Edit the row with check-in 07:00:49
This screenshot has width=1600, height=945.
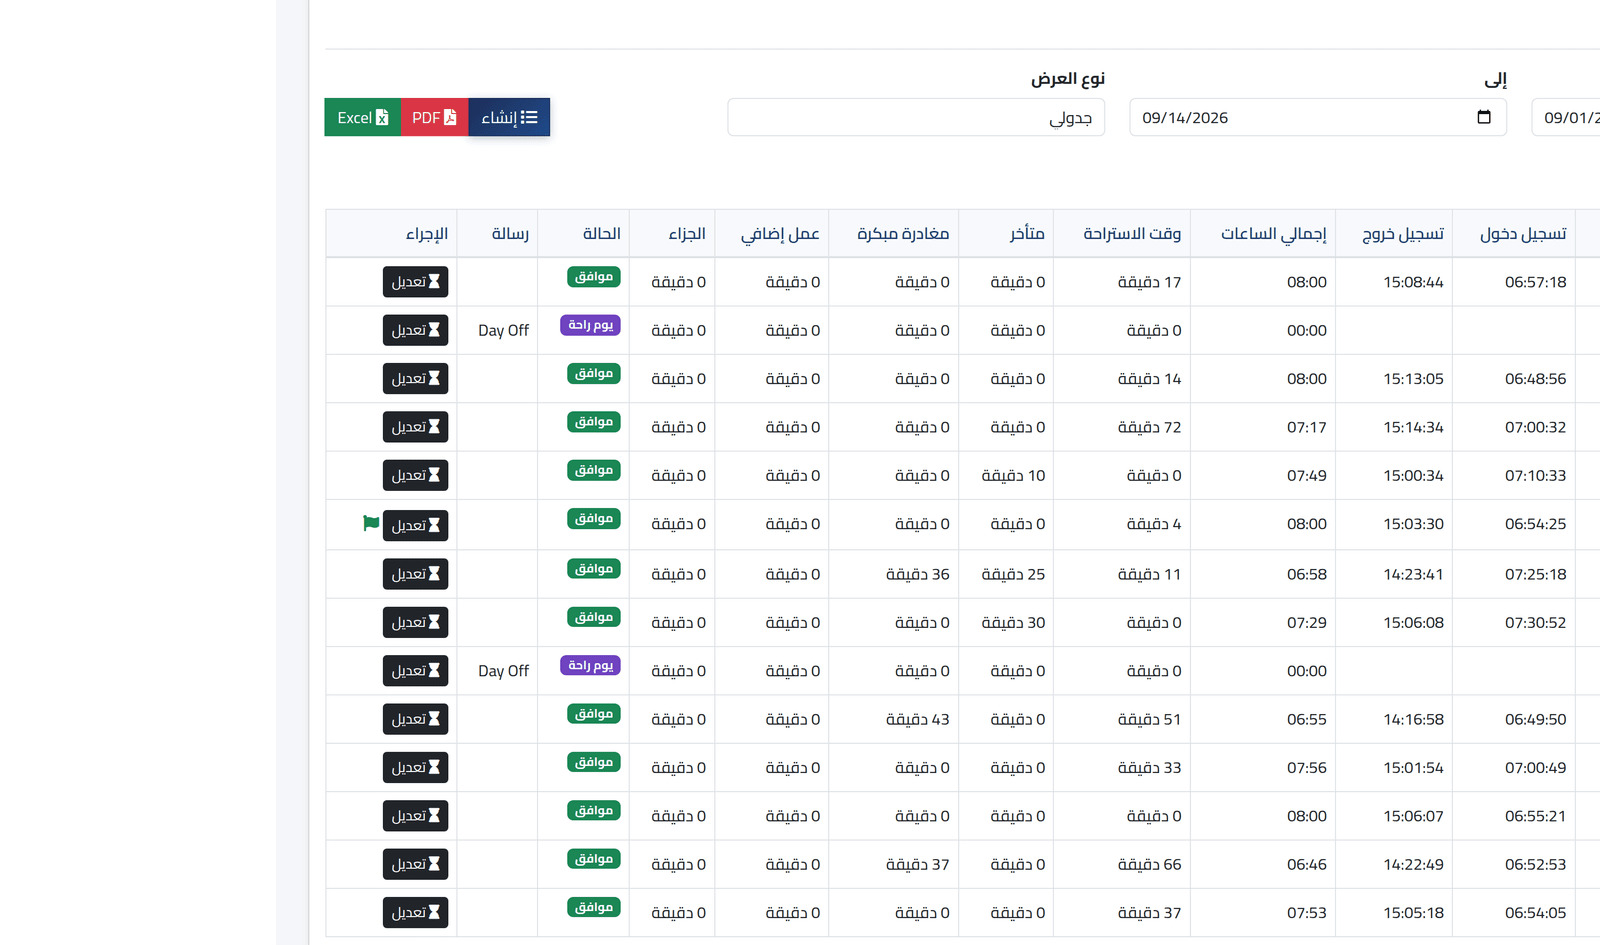415,767
